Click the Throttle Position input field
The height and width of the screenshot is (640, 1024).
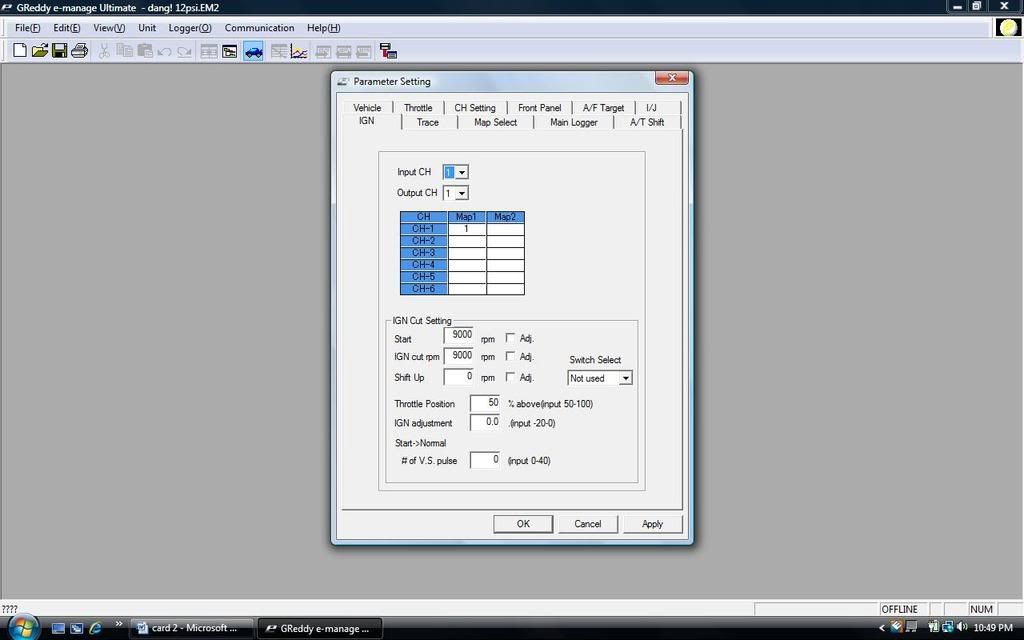[x=485, y=403]
